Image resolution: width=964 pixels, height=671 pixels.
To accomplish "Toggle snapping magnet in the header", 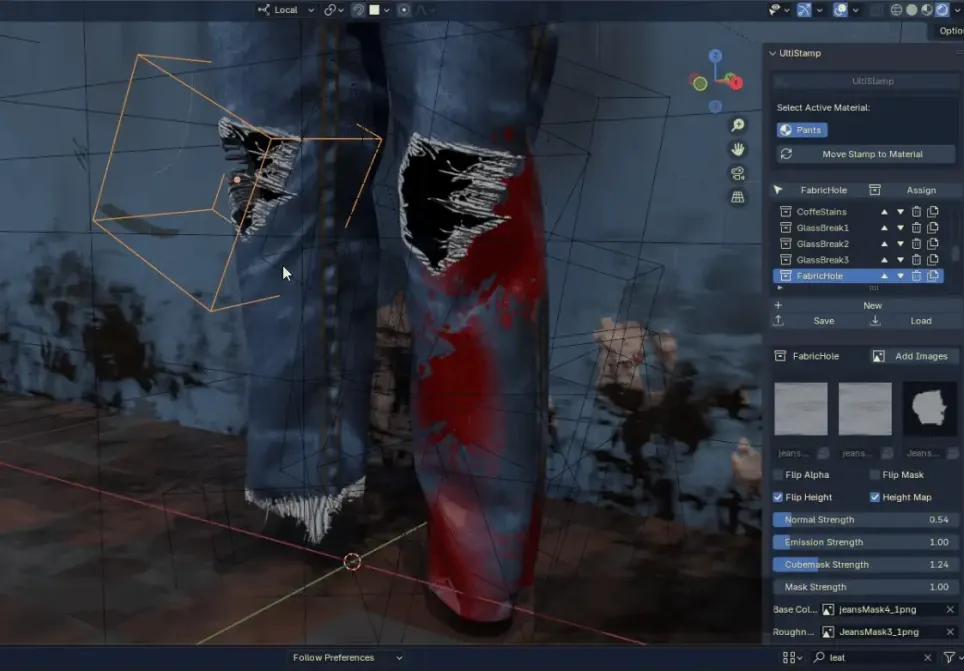I will pos(358,10).
